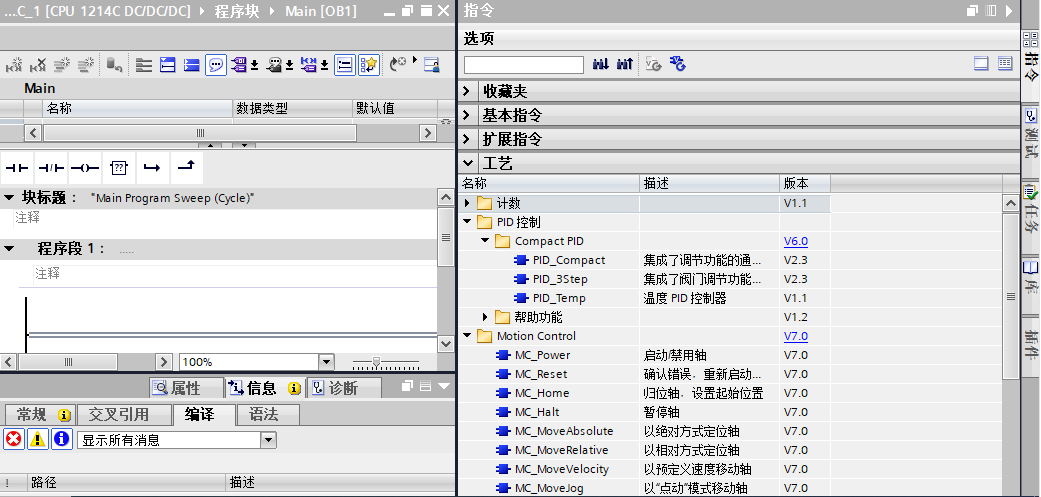Switch to the 诊断 tab
Image resolution: width=1041 pixels, height=497 pixels.
pyautogui.click(x=344, y=388)
